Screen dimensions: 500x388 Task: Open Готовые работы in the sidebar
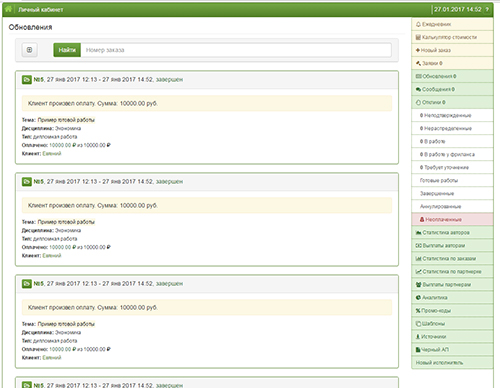pos(452,180)
